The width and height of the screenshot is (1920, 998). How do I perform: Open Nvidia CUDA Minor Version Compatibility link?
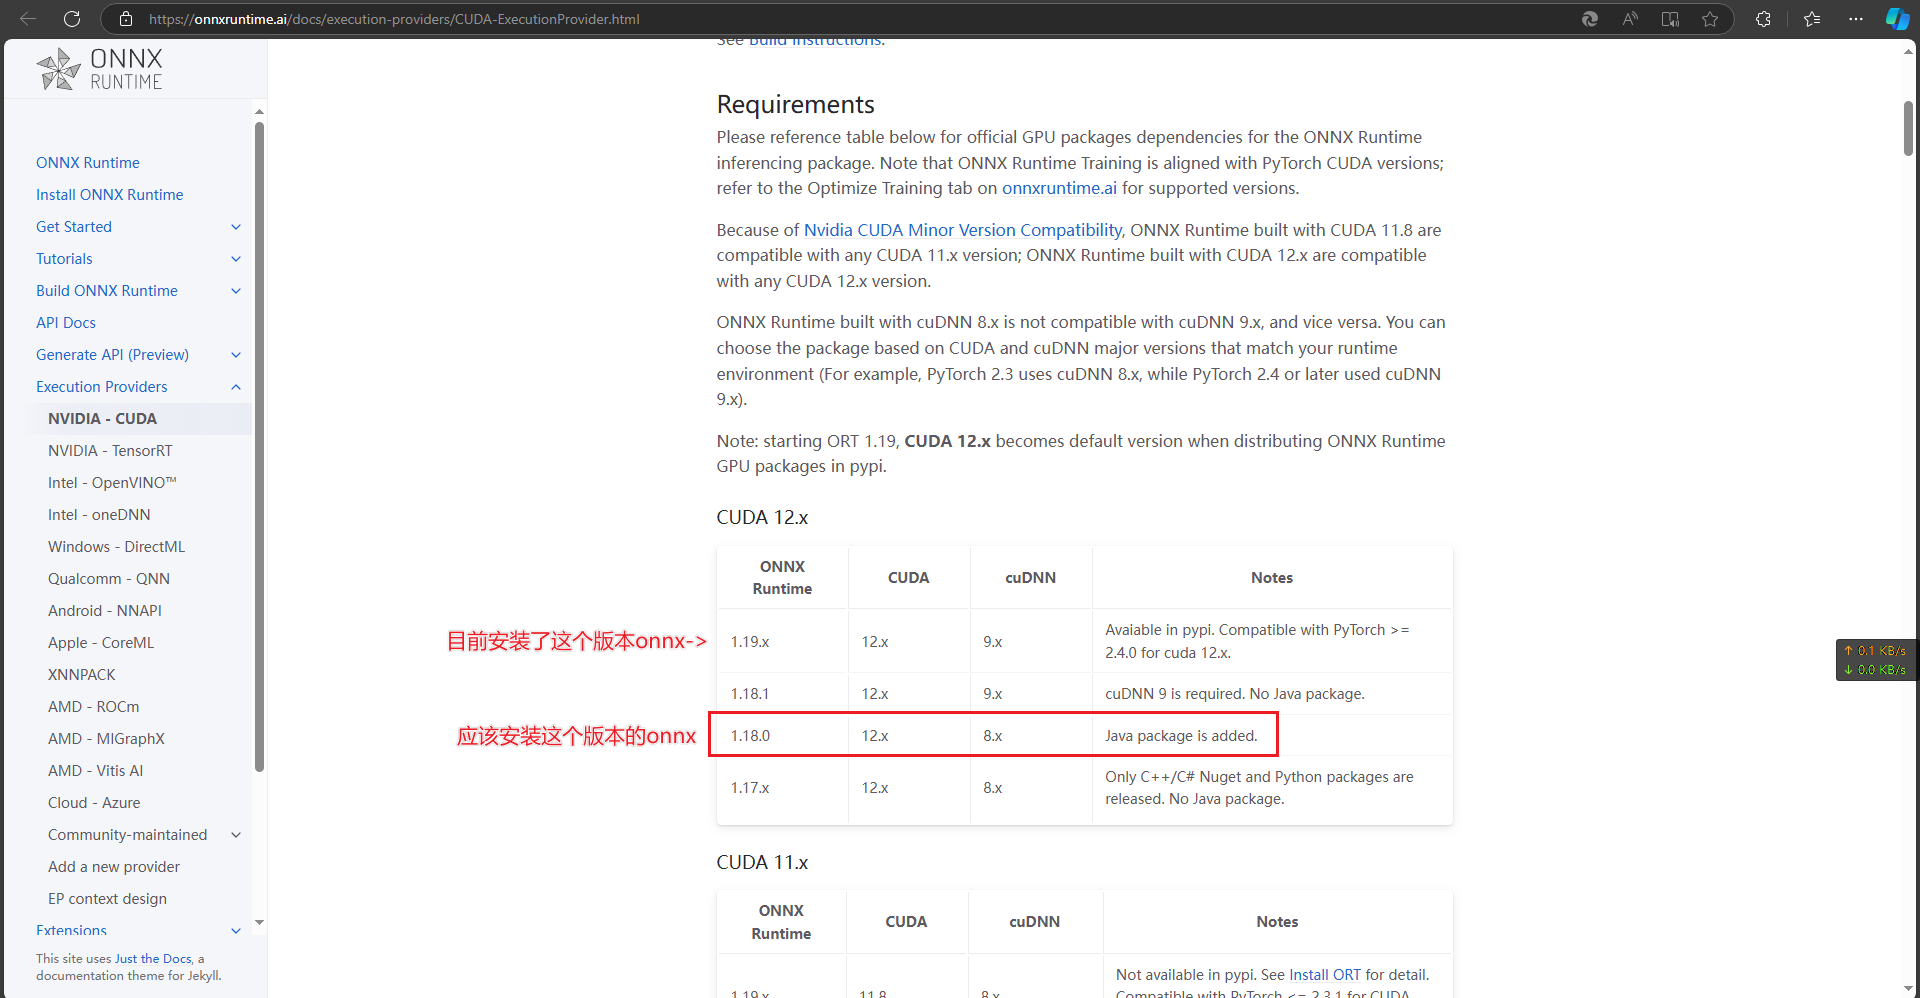[962, 230]
